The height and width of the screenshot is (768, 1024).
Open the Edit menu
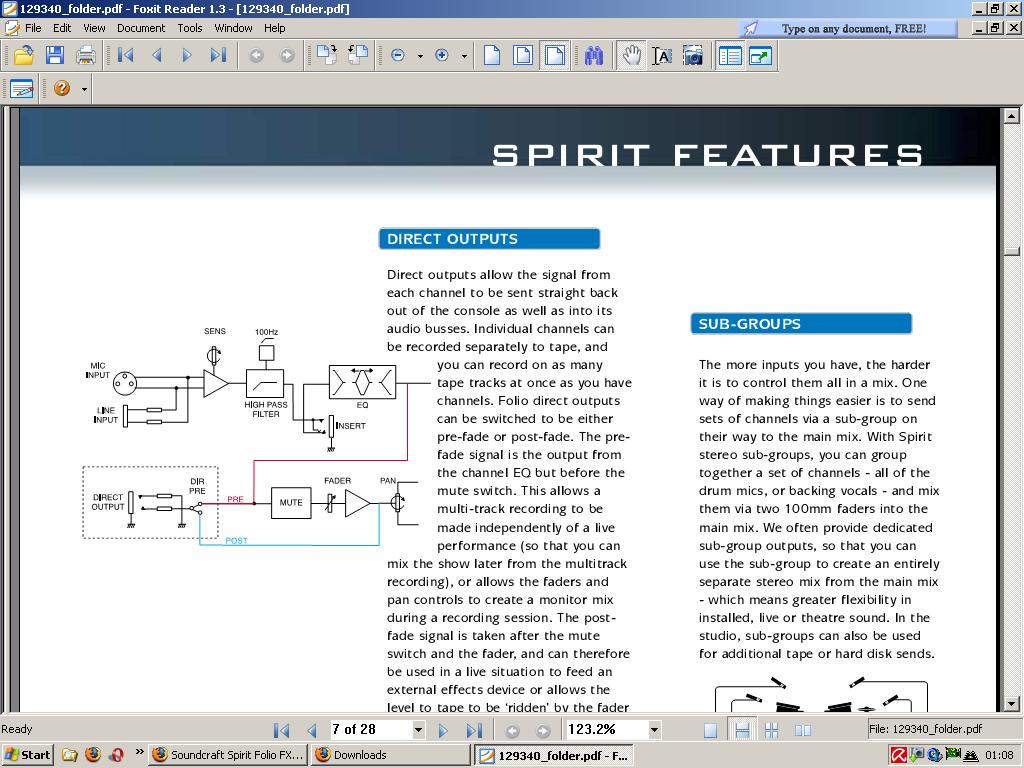pos(62,28)
